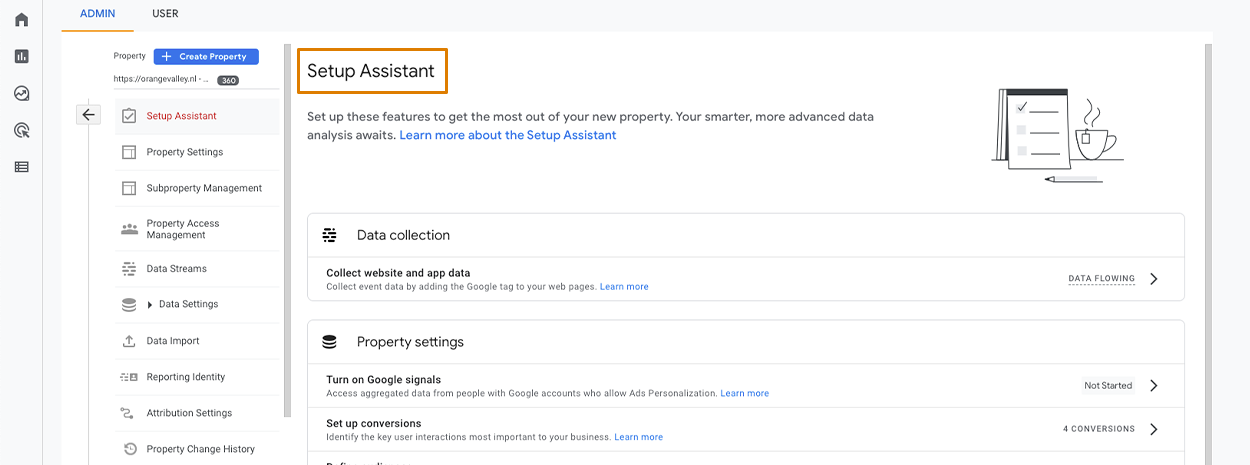Image resolution: width=1250 pixels, height=465 pixels.
Task: Follow Learn more link under Set up conversions
Action: [x=639, y=437]
